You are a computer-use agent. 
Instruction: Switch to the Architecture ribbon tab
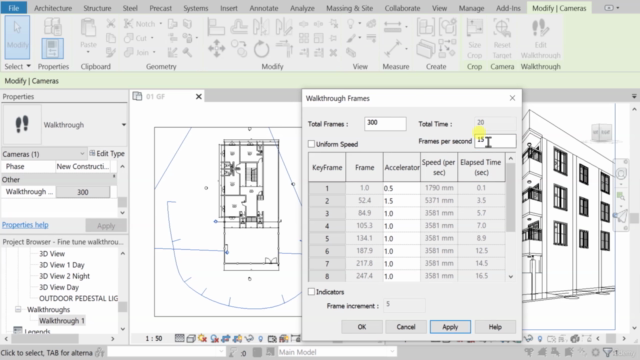coord(53,8)
